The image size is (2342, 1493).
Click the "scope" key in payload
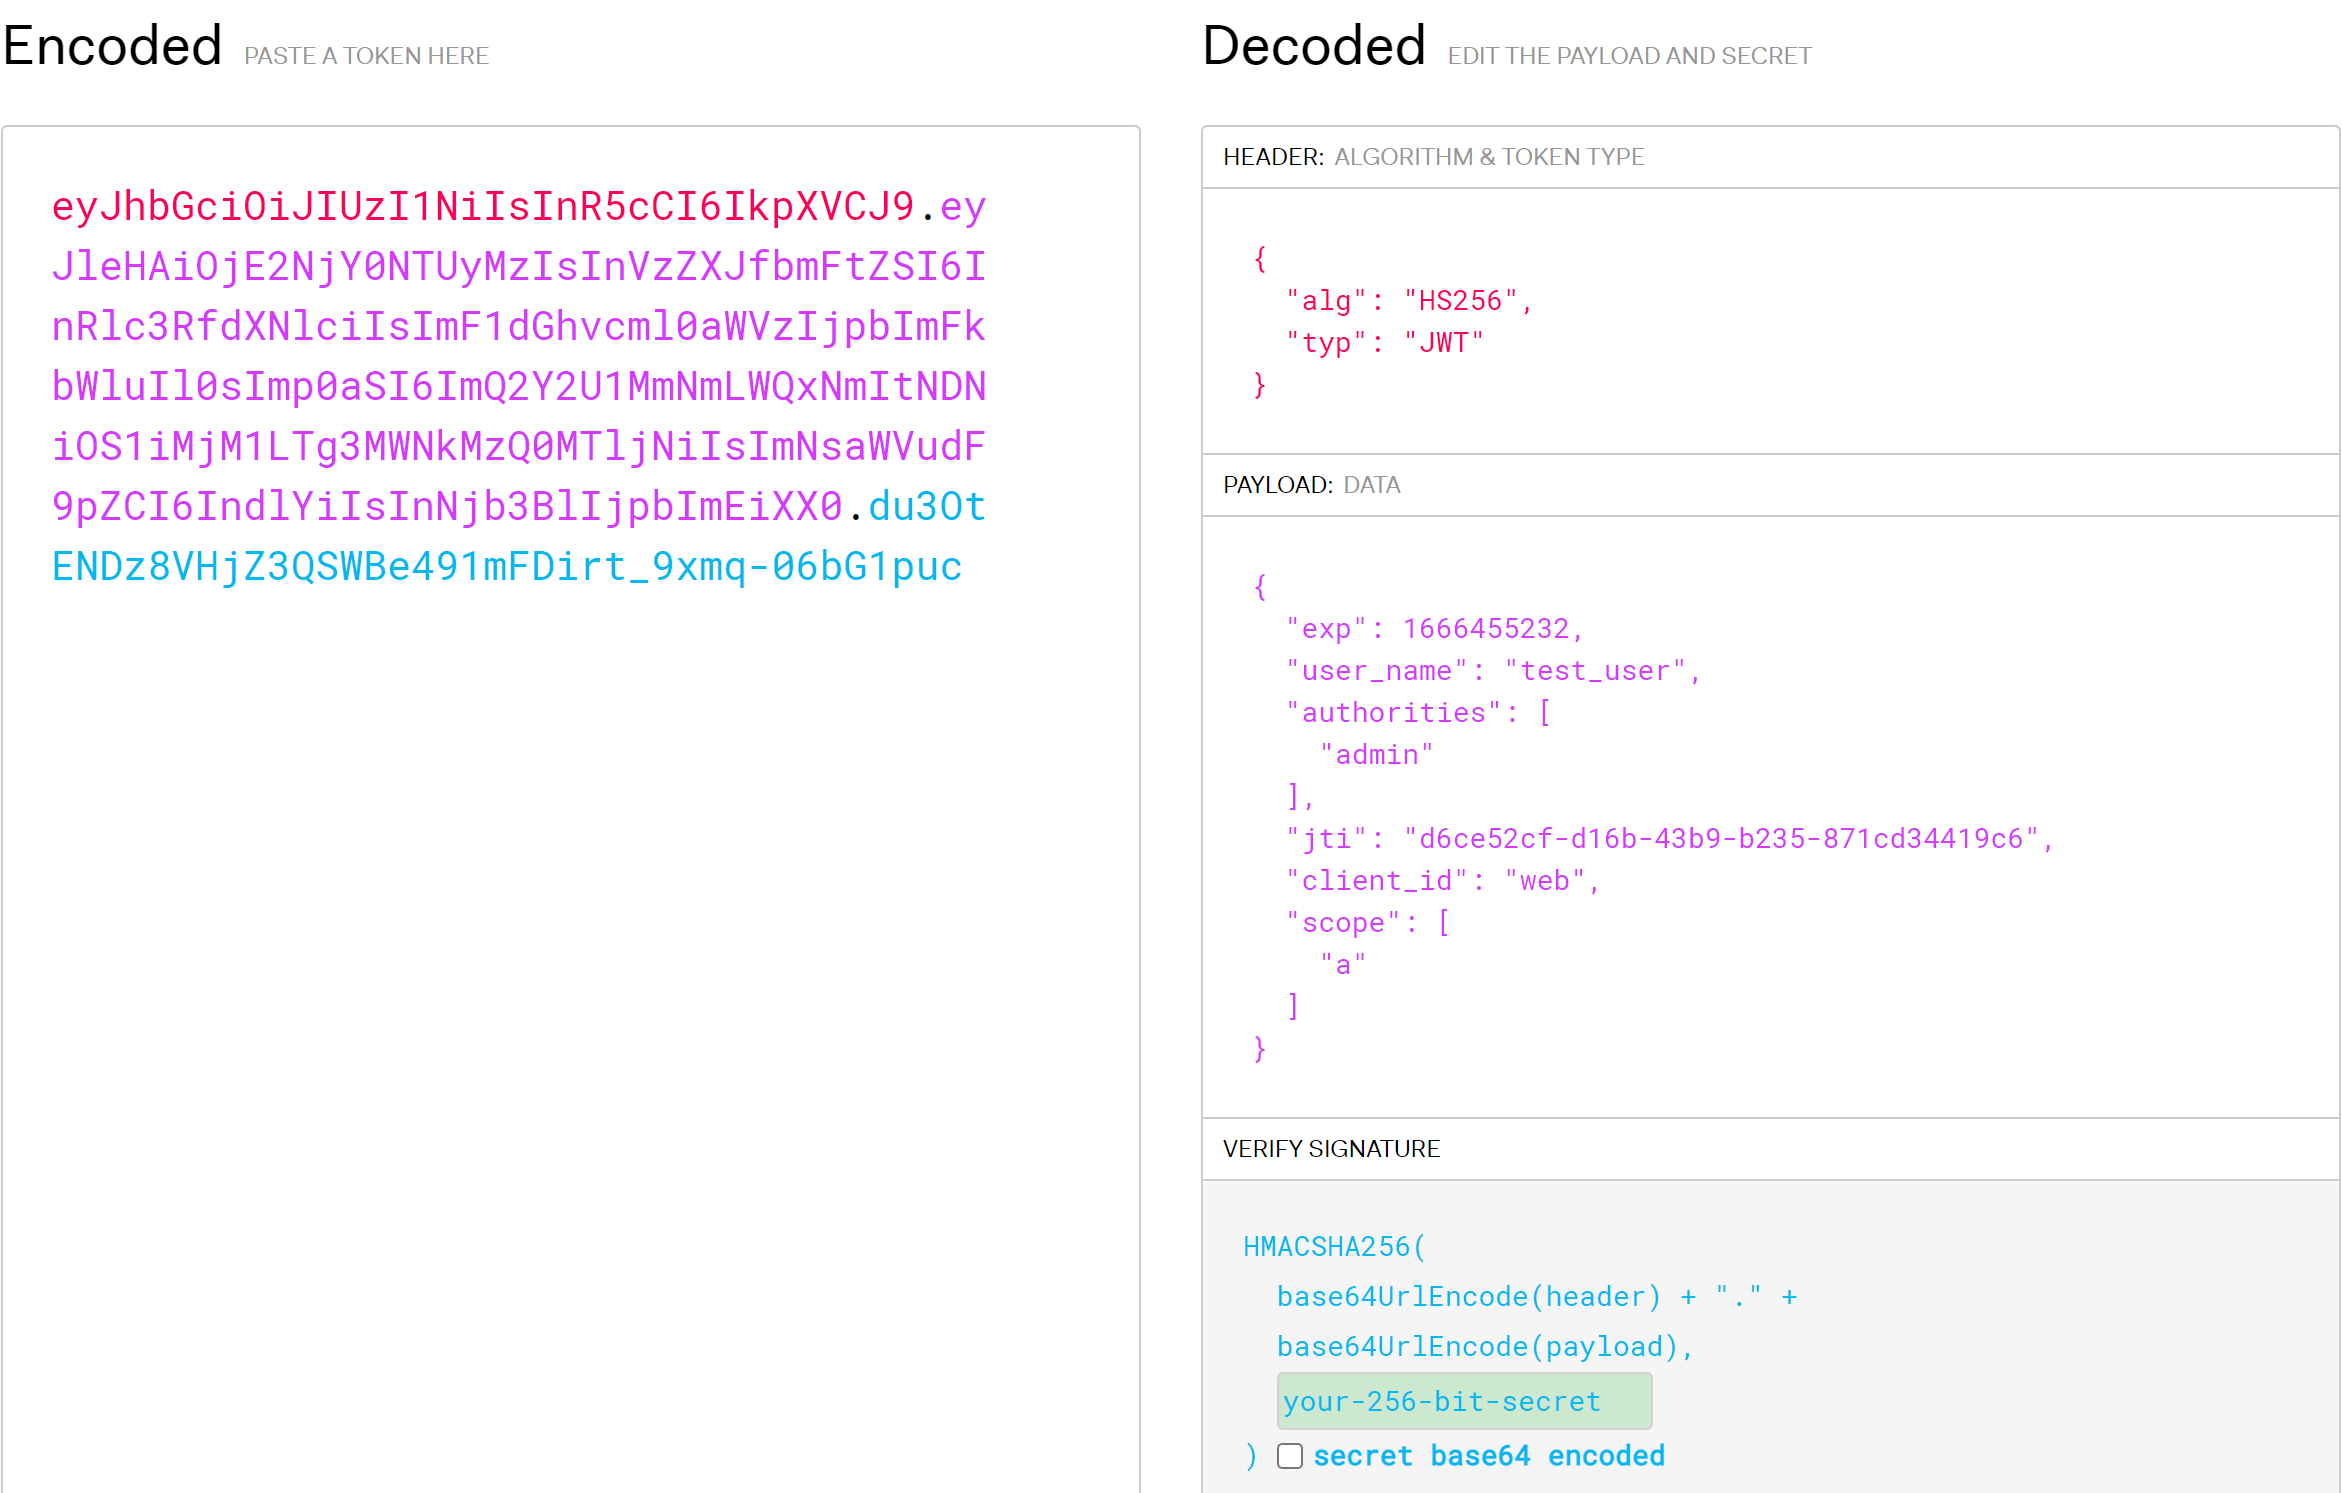1343,922
